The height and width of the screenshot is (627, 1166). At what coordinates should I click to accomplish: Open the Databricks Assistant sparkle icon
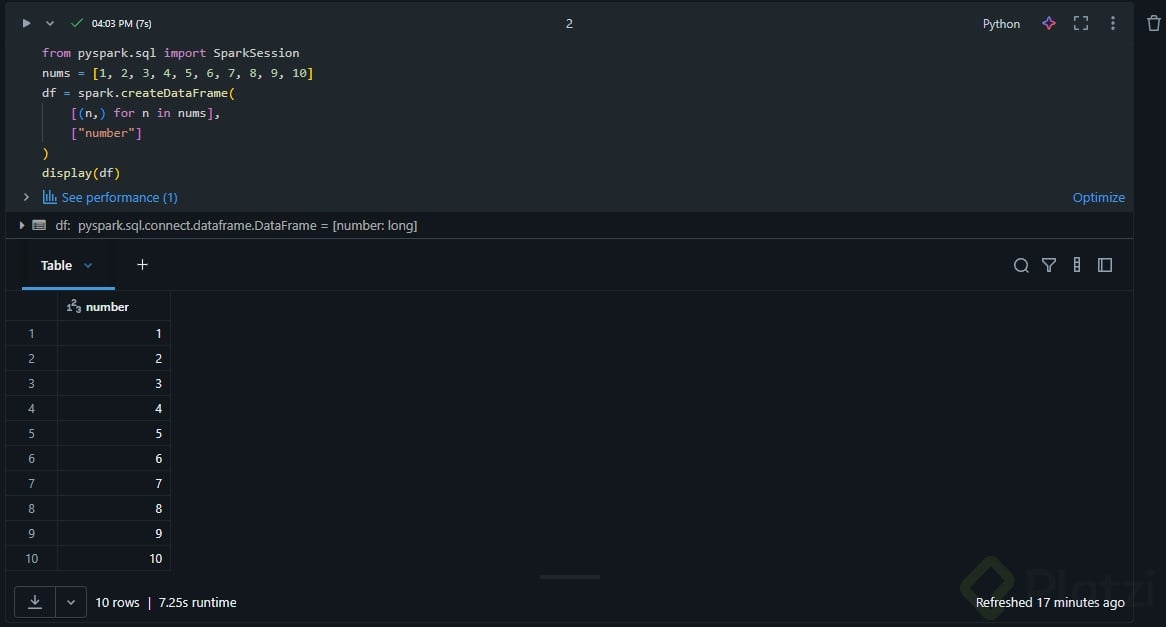pyautogui.click(x=1049, y=23)
